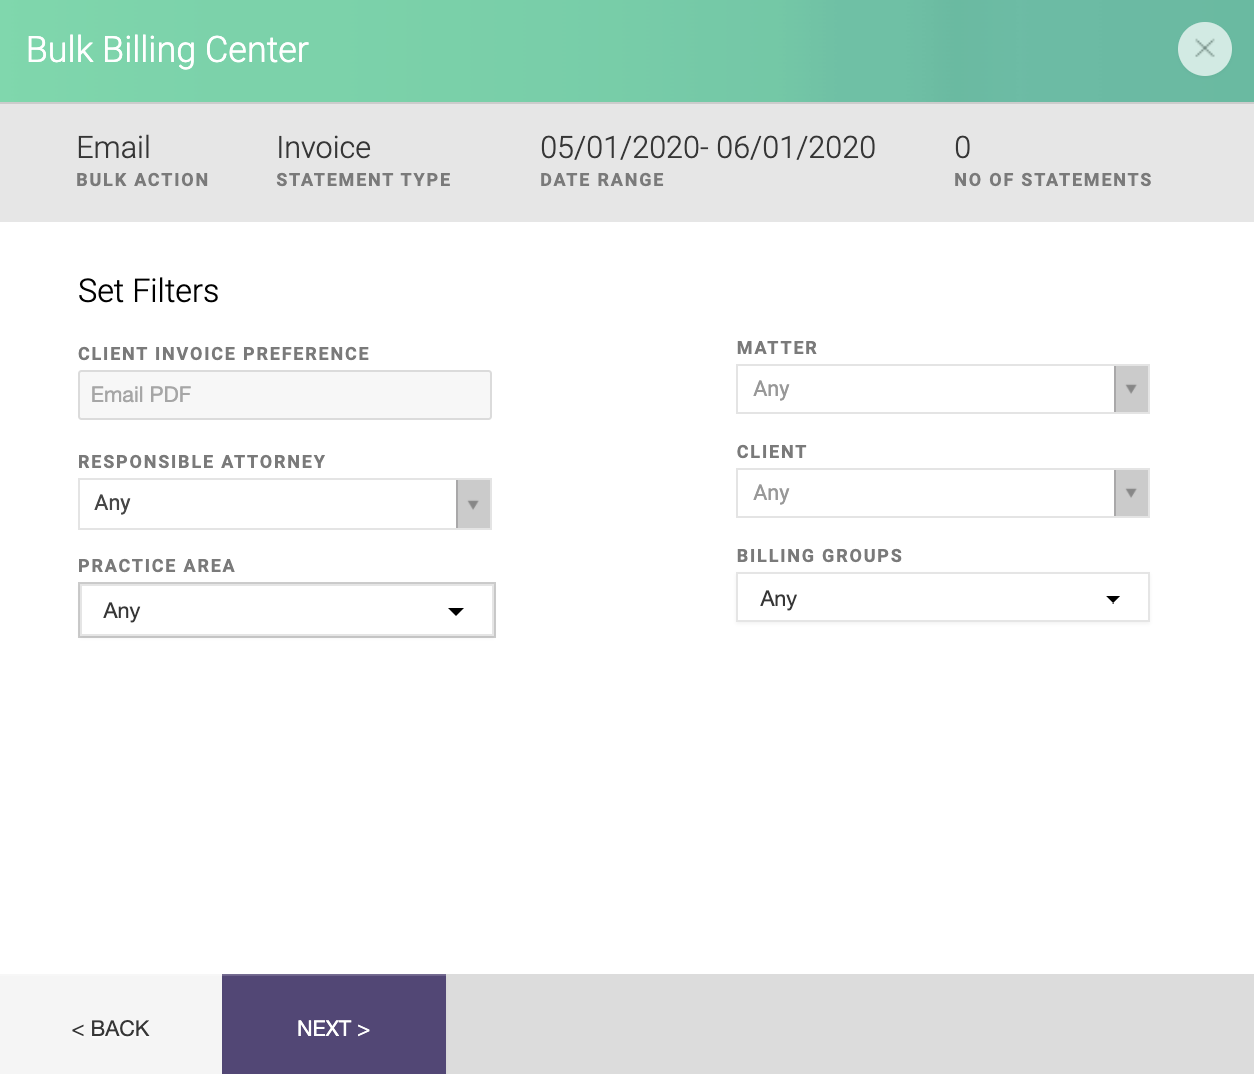Screen dimensions: 1254x1074
Task: Click the Matter dropdown arrow icon
Action: click(1131, 389)
